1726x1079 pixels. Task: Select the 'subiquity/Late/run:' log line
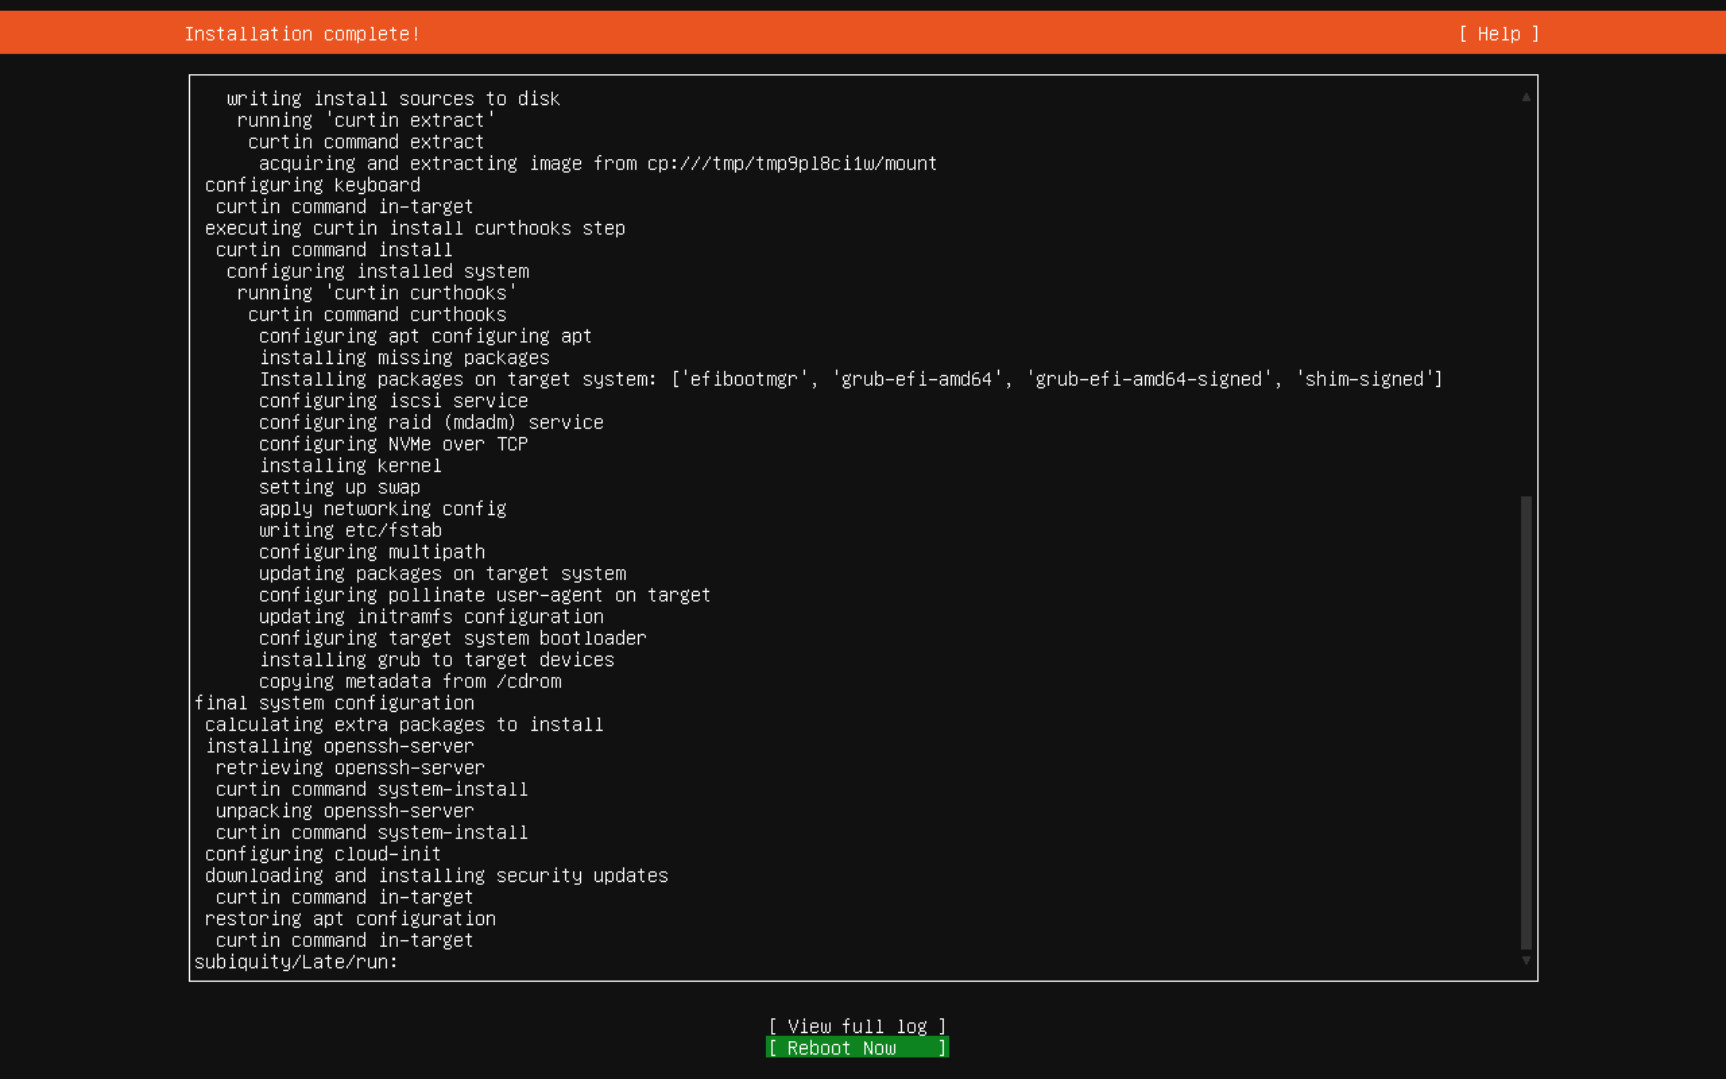[x=296, y=962]
